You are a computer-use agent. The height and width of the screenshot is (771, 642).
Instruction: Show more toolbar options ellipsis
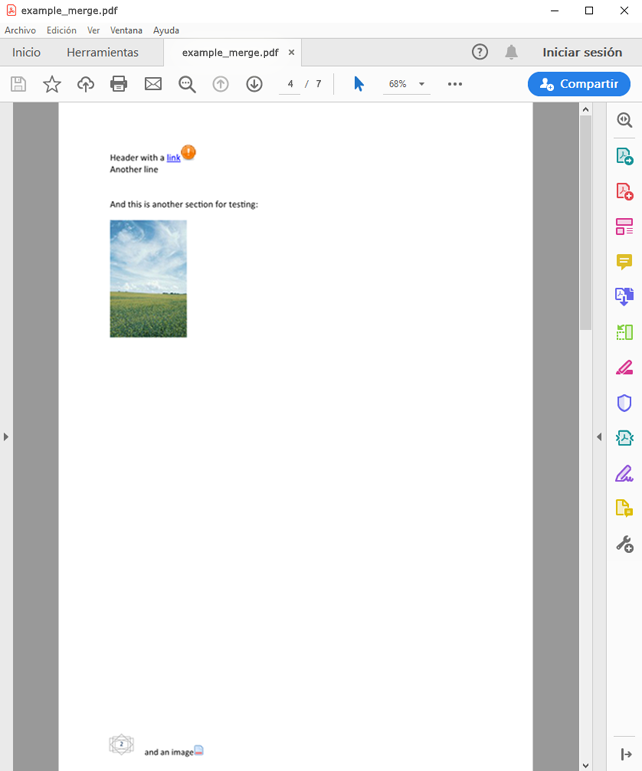coord(455,84)
